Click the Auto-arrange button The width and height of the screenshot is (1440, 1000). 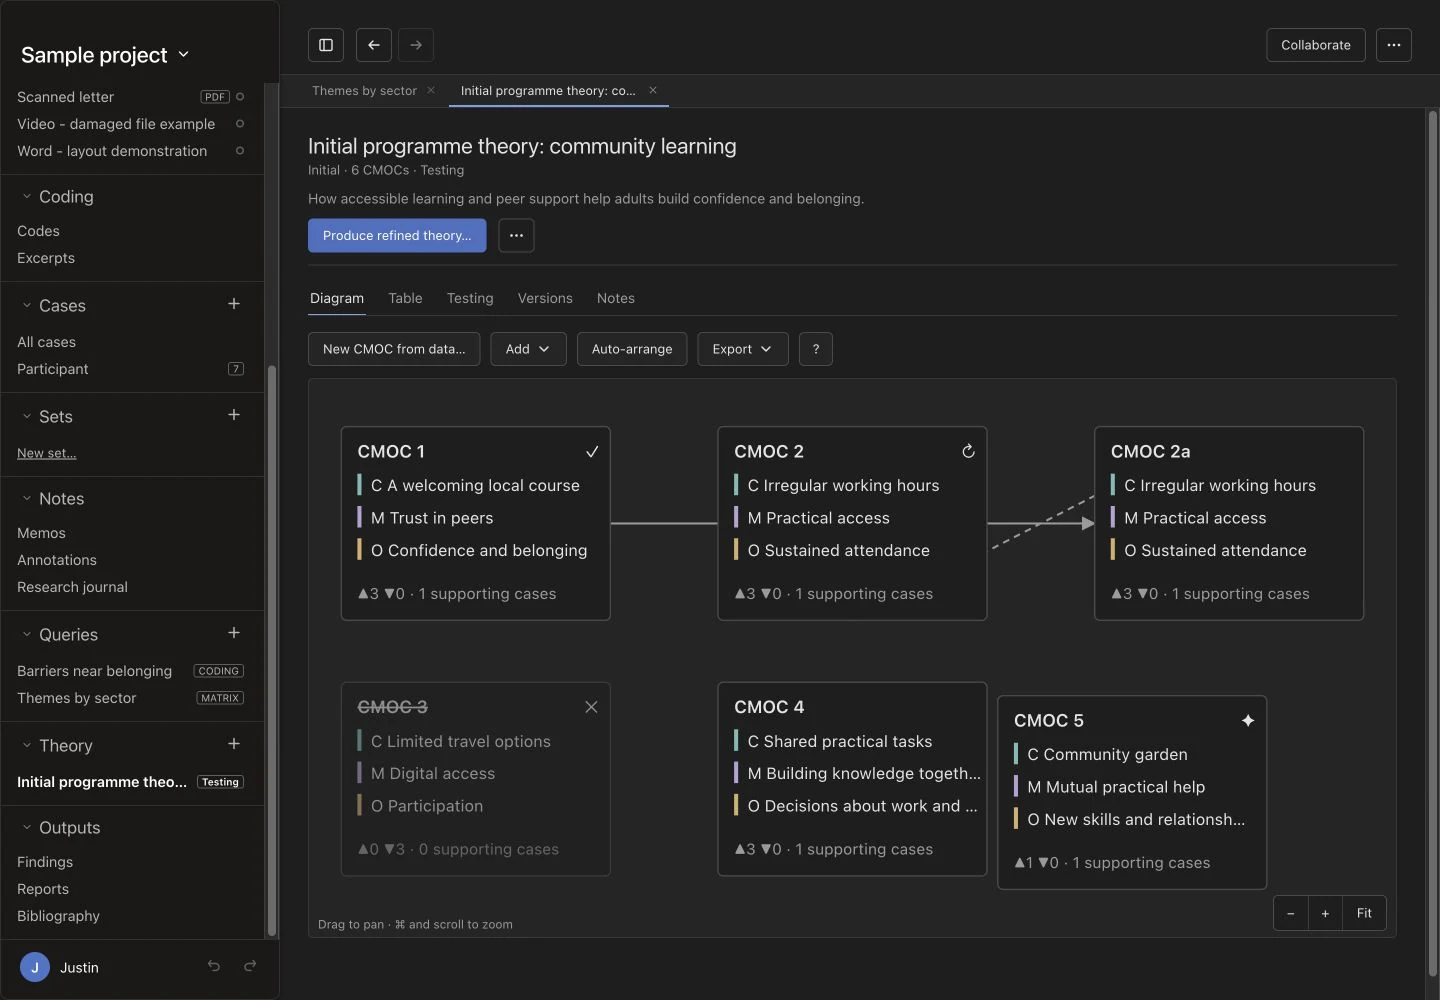tap(632, 349)
